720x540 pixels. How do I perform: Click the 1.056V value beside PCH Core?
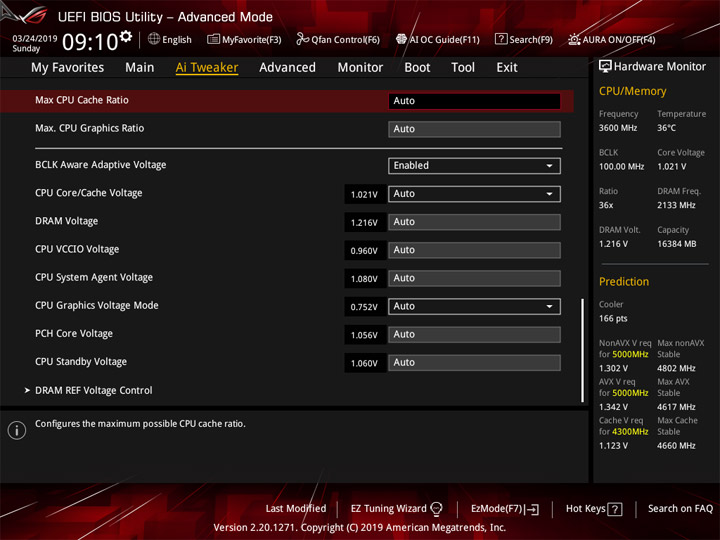[364, 335]
